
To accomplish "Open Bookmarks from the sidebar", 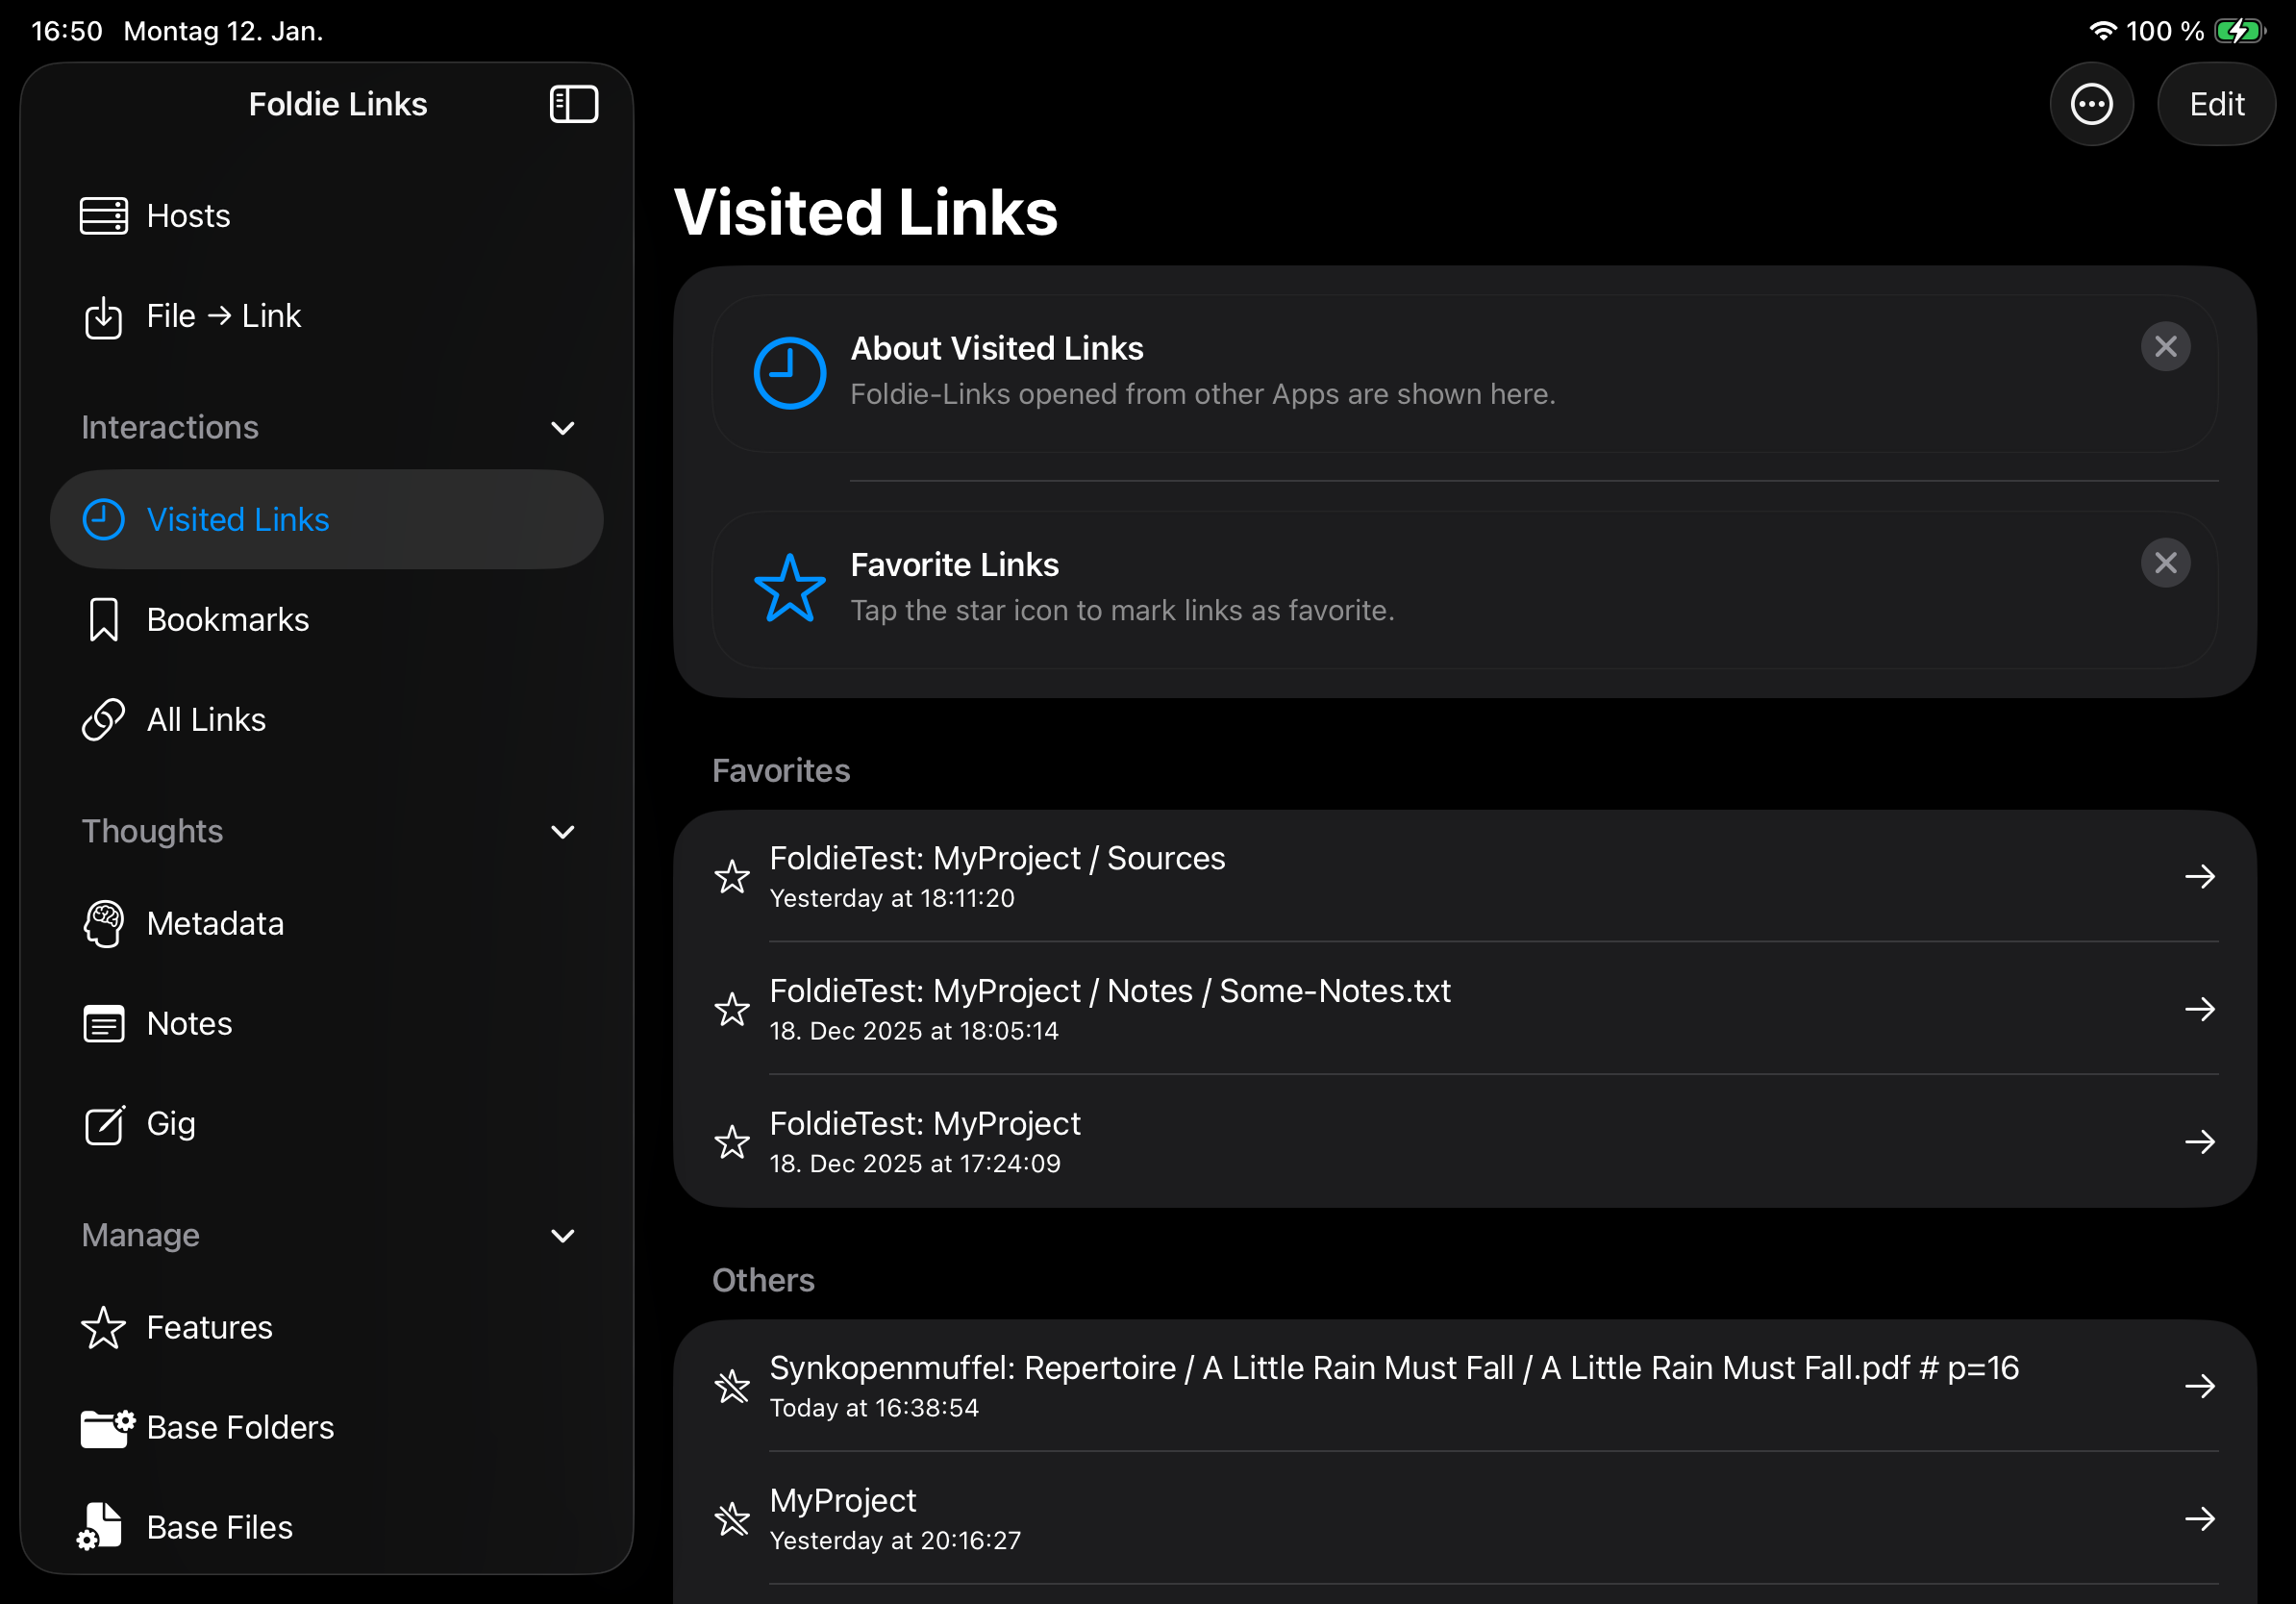I will (x=227, y=620).
